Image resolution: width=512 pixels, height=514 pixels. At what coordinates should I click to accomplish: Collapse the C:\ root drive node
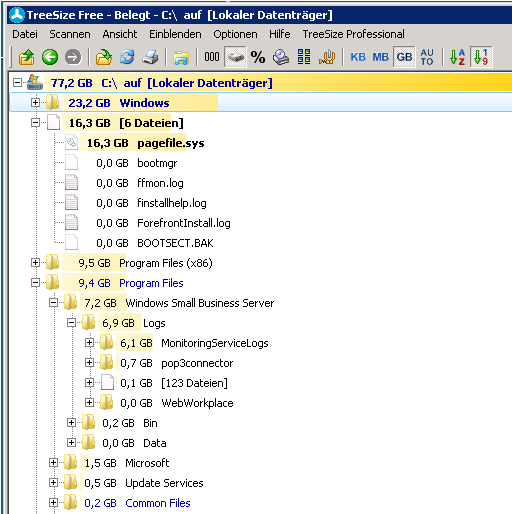[17, 82]
